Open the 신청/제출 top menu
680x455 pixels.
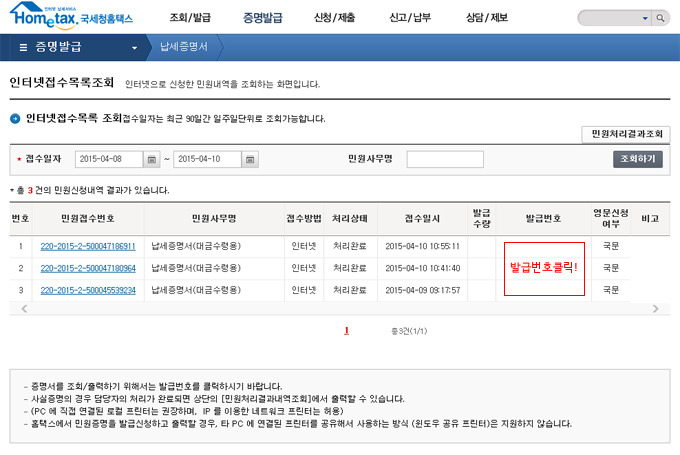(334, 18)
